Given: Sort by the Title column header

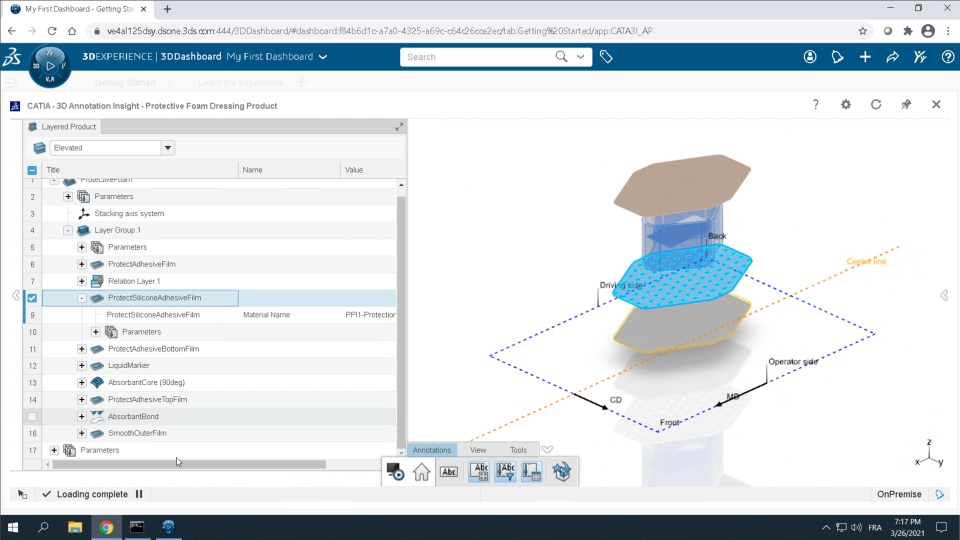Looking at the screenshot, I should pos(140,170).
